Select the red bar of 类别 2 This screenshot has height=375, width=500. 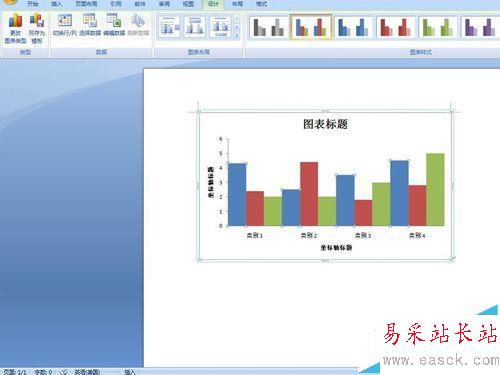tap(309, 194)
